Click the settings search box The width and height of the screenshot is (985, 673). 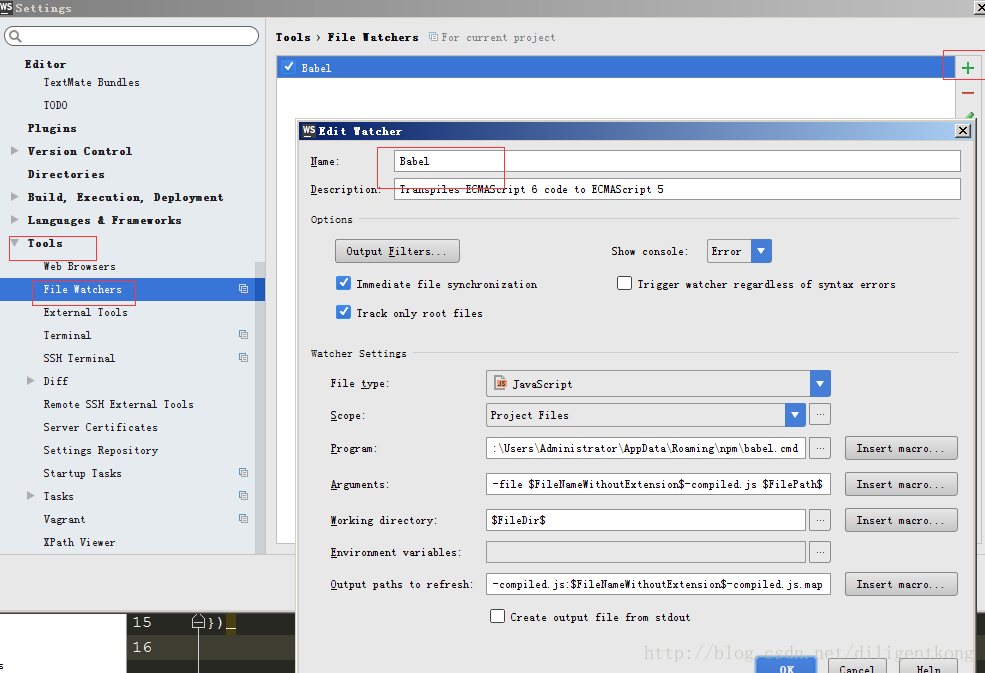(131, 36)
